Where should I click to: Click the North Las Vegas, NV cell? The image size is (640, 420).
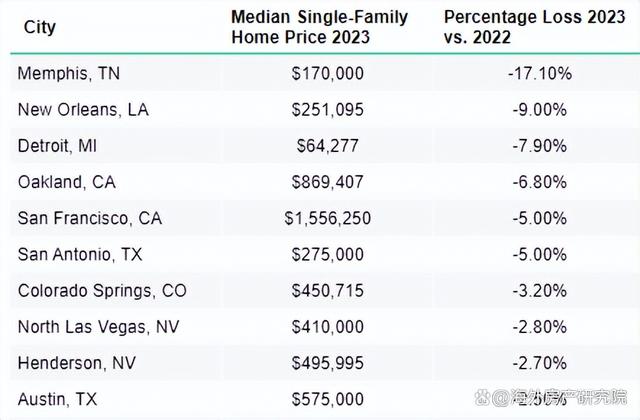(98, 327)
